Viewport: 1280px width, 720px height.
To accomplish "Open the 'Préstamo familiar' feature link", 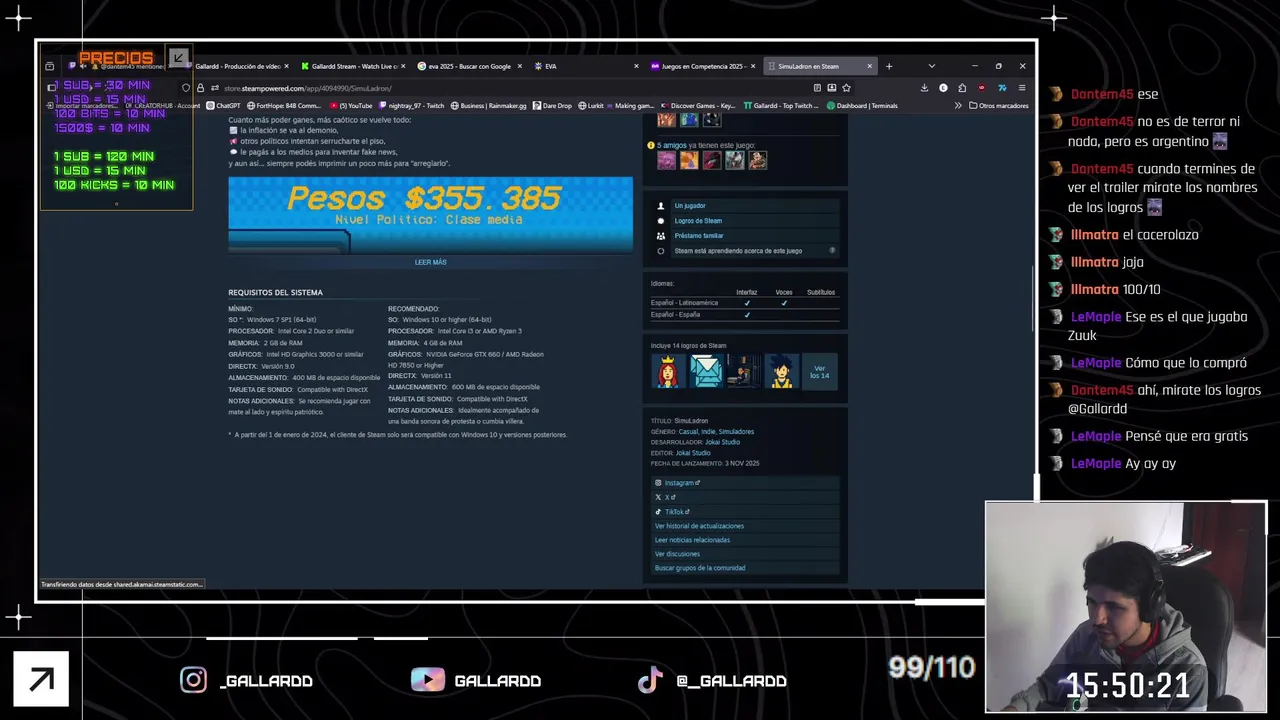I will 699,236.
